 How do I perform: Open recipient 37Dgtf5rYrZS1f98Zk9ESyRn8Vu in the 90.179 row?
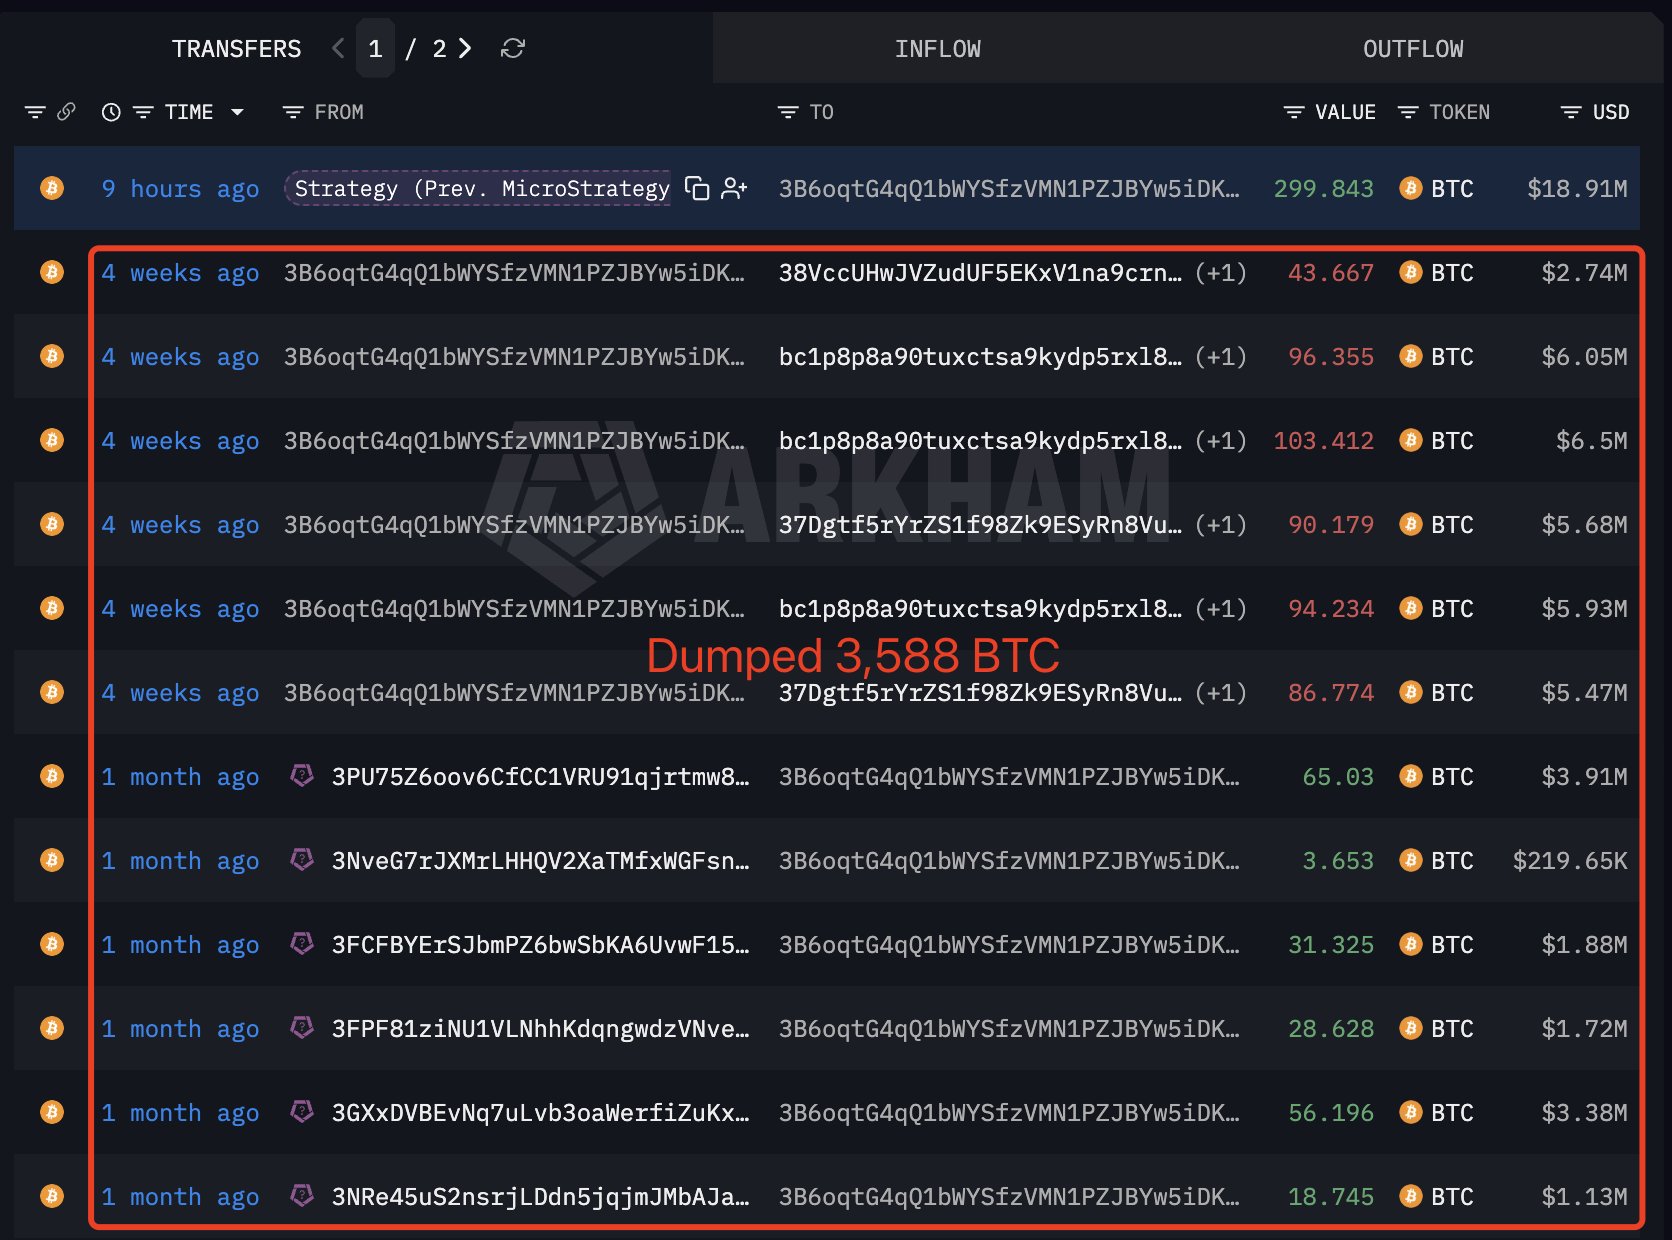click(x=980, y=524)
